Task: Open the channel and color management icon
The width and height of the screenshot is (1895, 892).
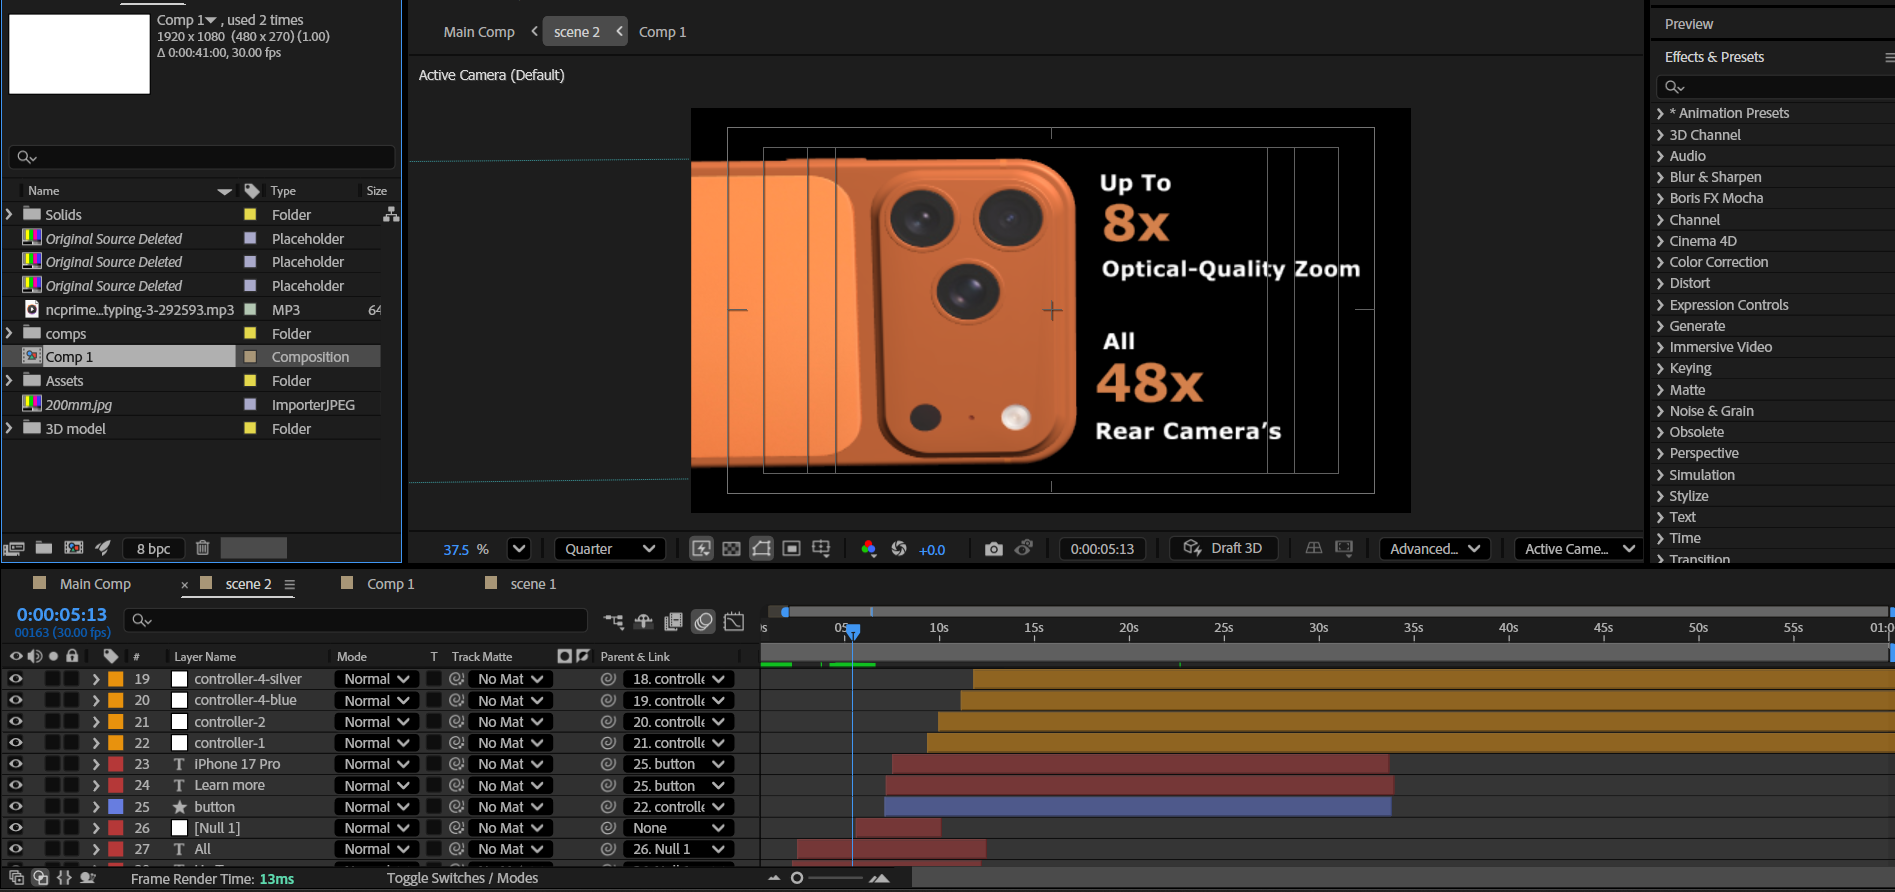Action: (x=868, y=549)
